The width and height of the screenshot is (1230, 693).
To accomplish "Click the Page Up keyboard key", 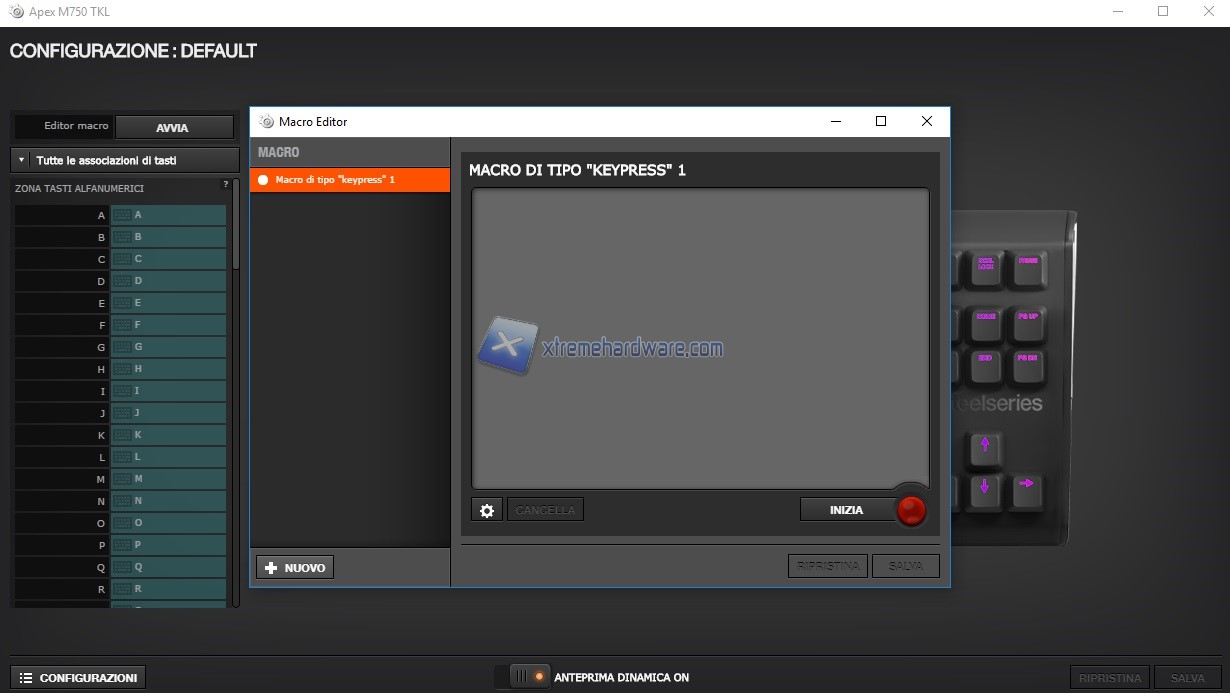I will [x=1027, y=318].
